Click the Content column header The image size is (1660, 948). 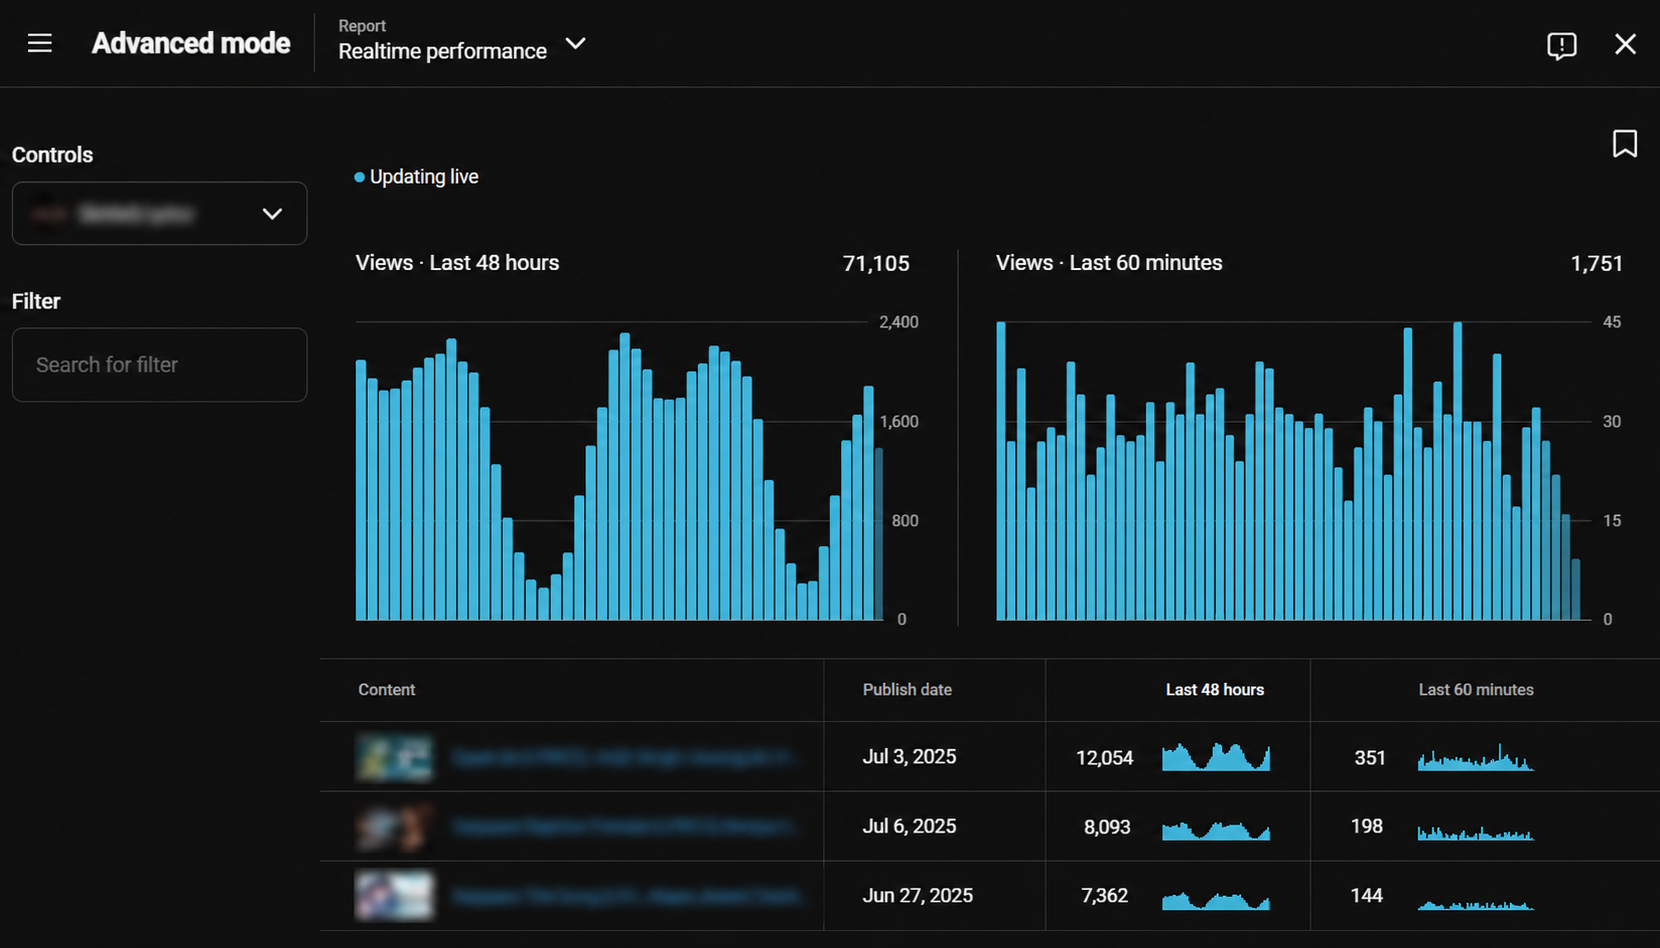386,690
